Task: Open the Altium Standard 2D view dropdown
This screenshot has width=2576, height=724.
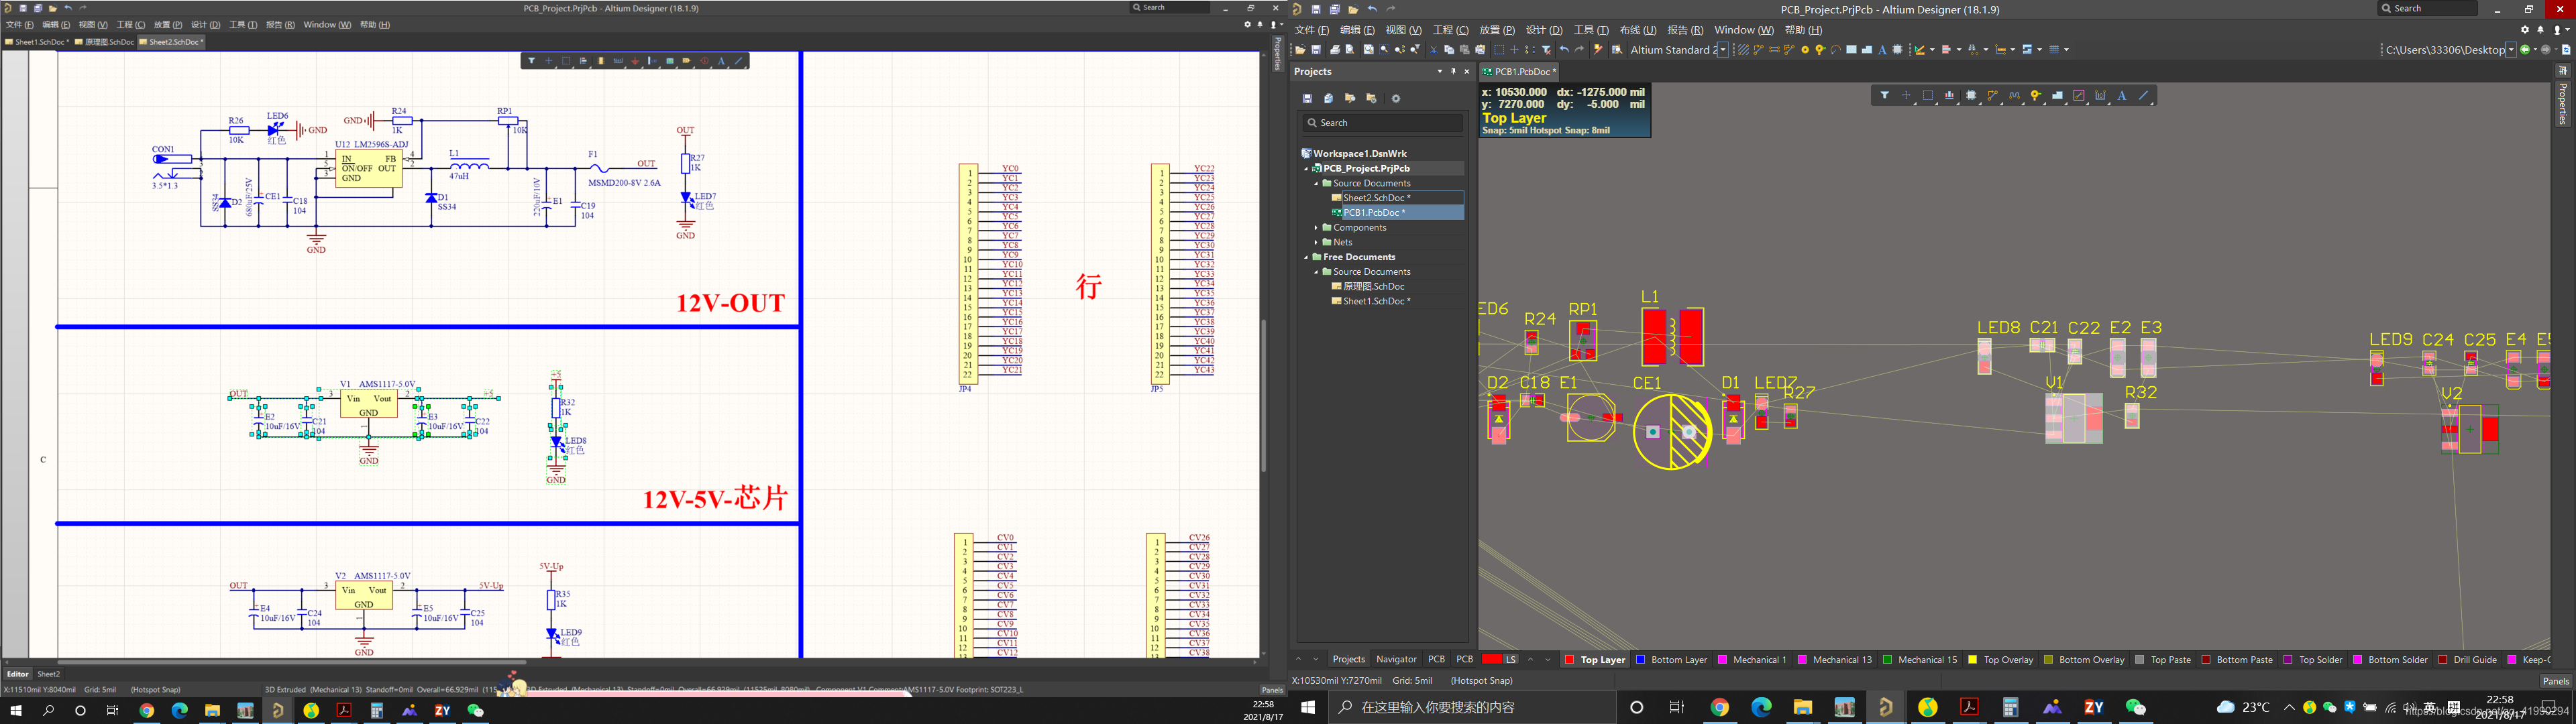Action: pyautogui.click(x=1722, y=50)
